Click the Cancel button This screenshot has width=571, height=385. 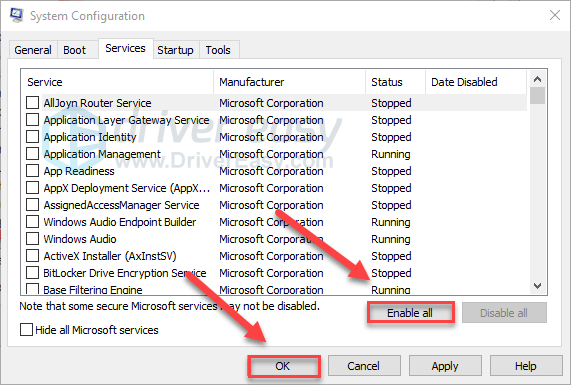(364, 366)
